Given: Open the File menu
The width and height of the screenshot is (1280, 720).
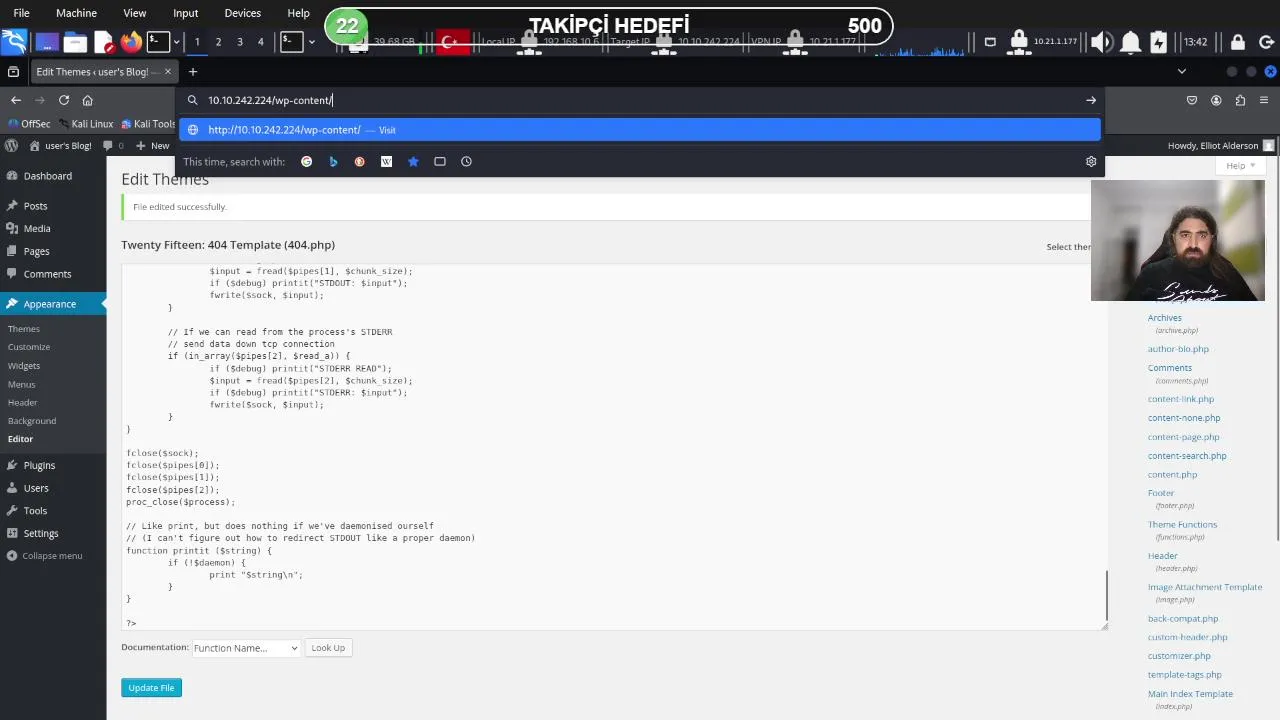Looking at the screenshot, I should coord(21,13).
